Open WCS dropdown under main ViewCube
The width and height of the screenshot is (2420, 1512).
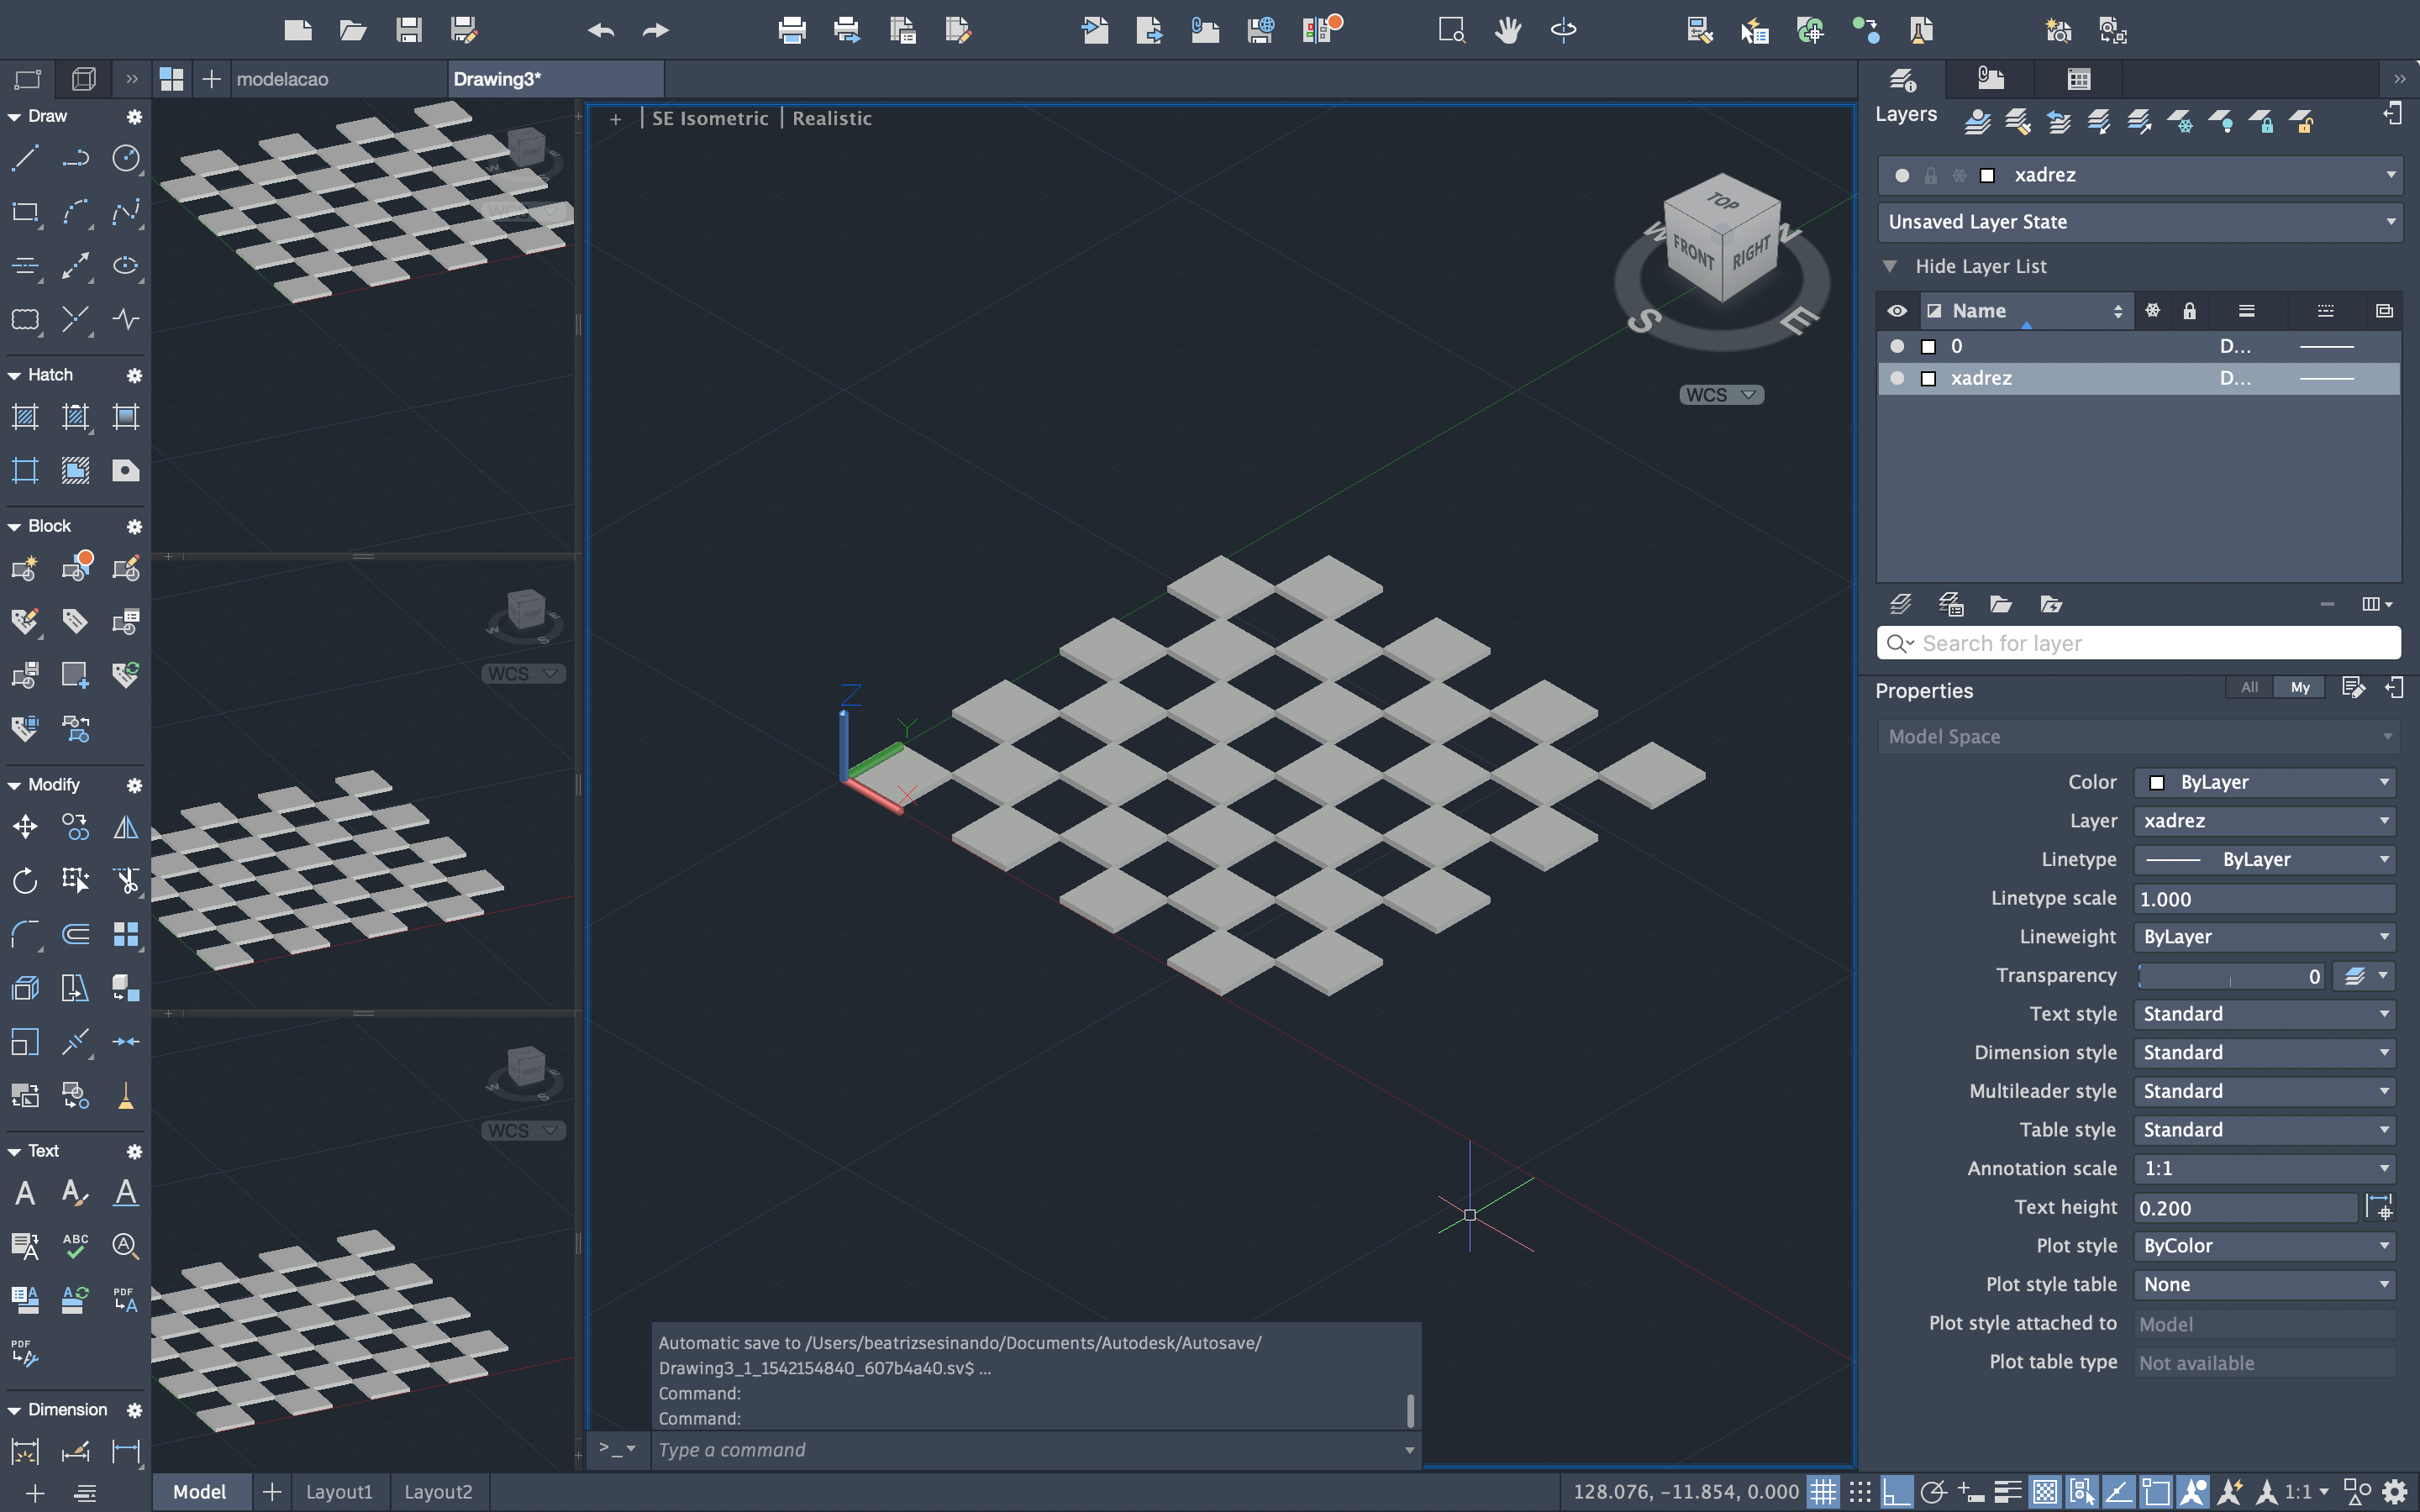click(1721, 395)
